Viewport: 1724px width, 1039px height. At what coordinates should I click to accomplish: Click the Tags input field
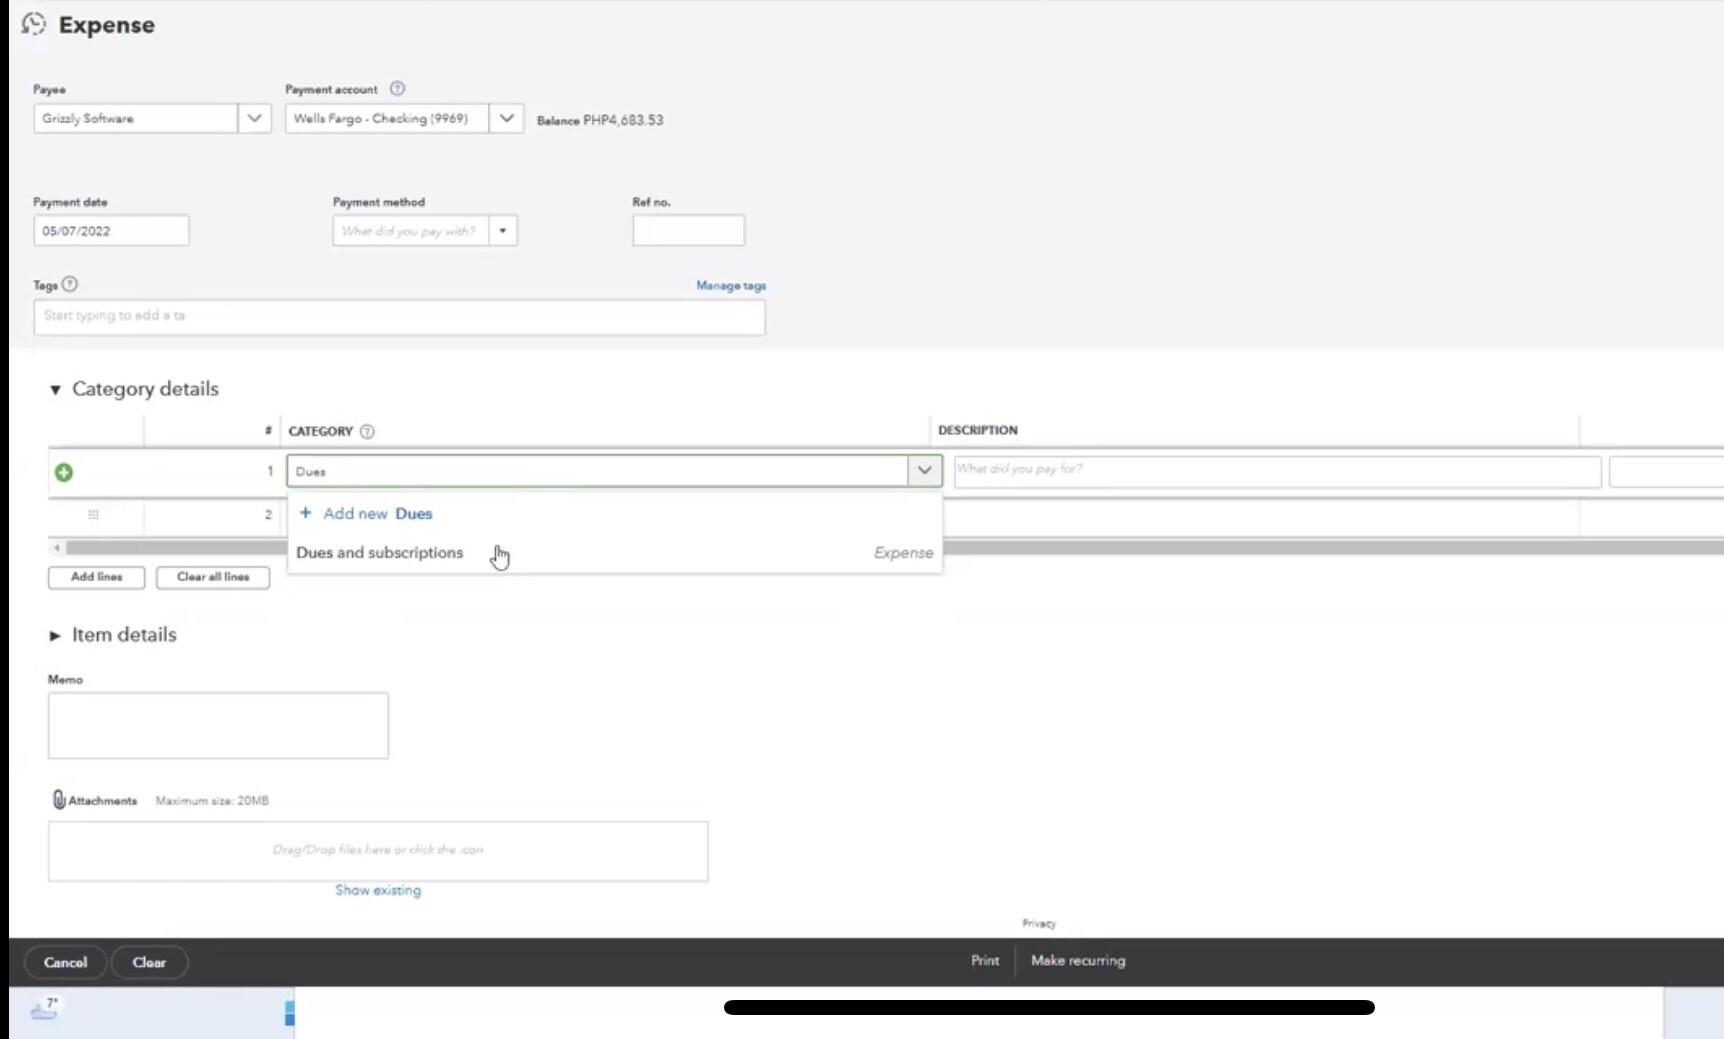coord(400,317)
